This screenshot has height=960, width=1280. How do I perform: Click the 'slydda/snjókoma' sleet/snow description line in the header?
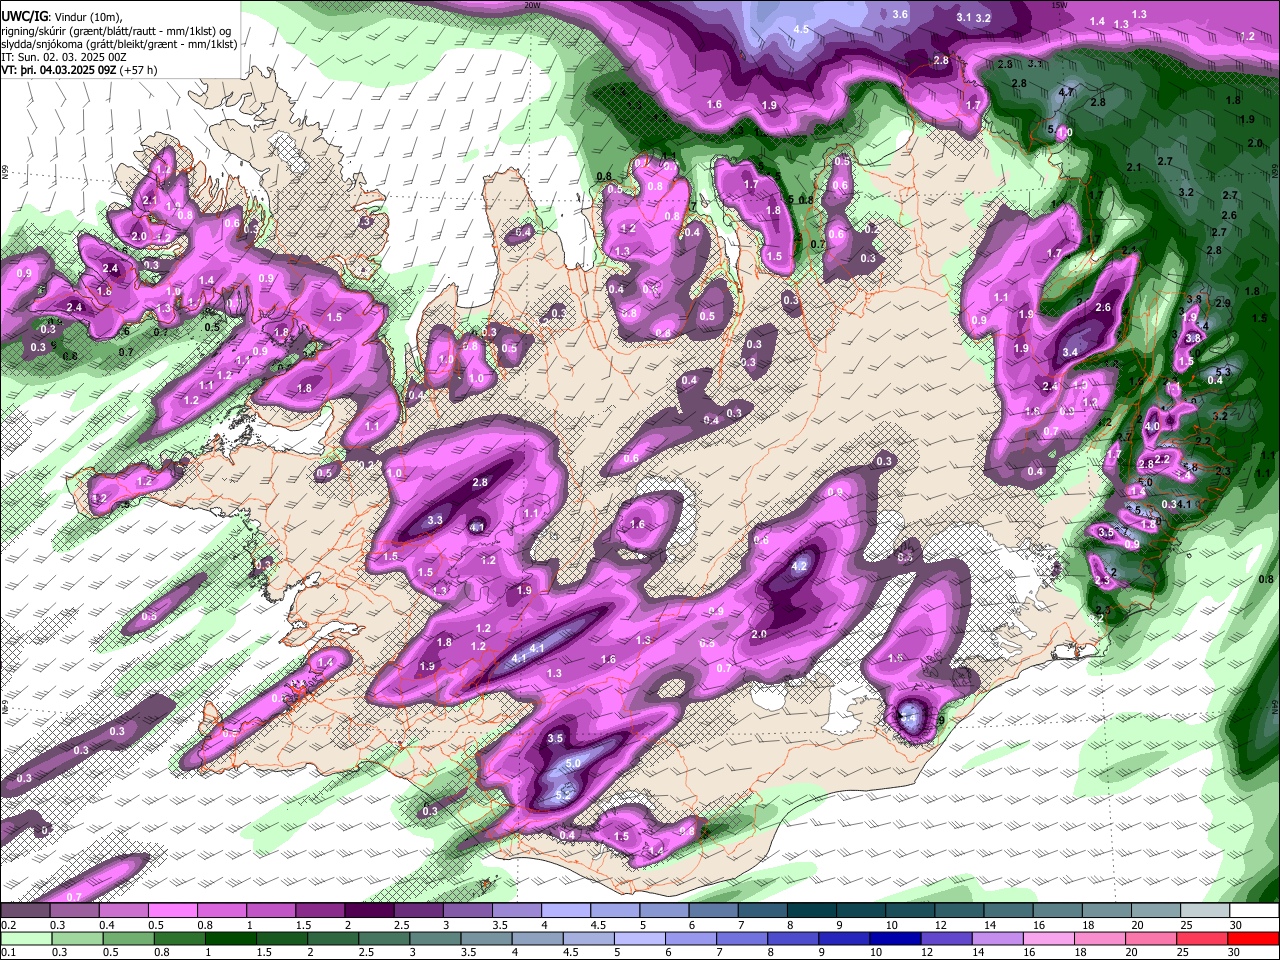pyautogui.click(x=119, y=44)
